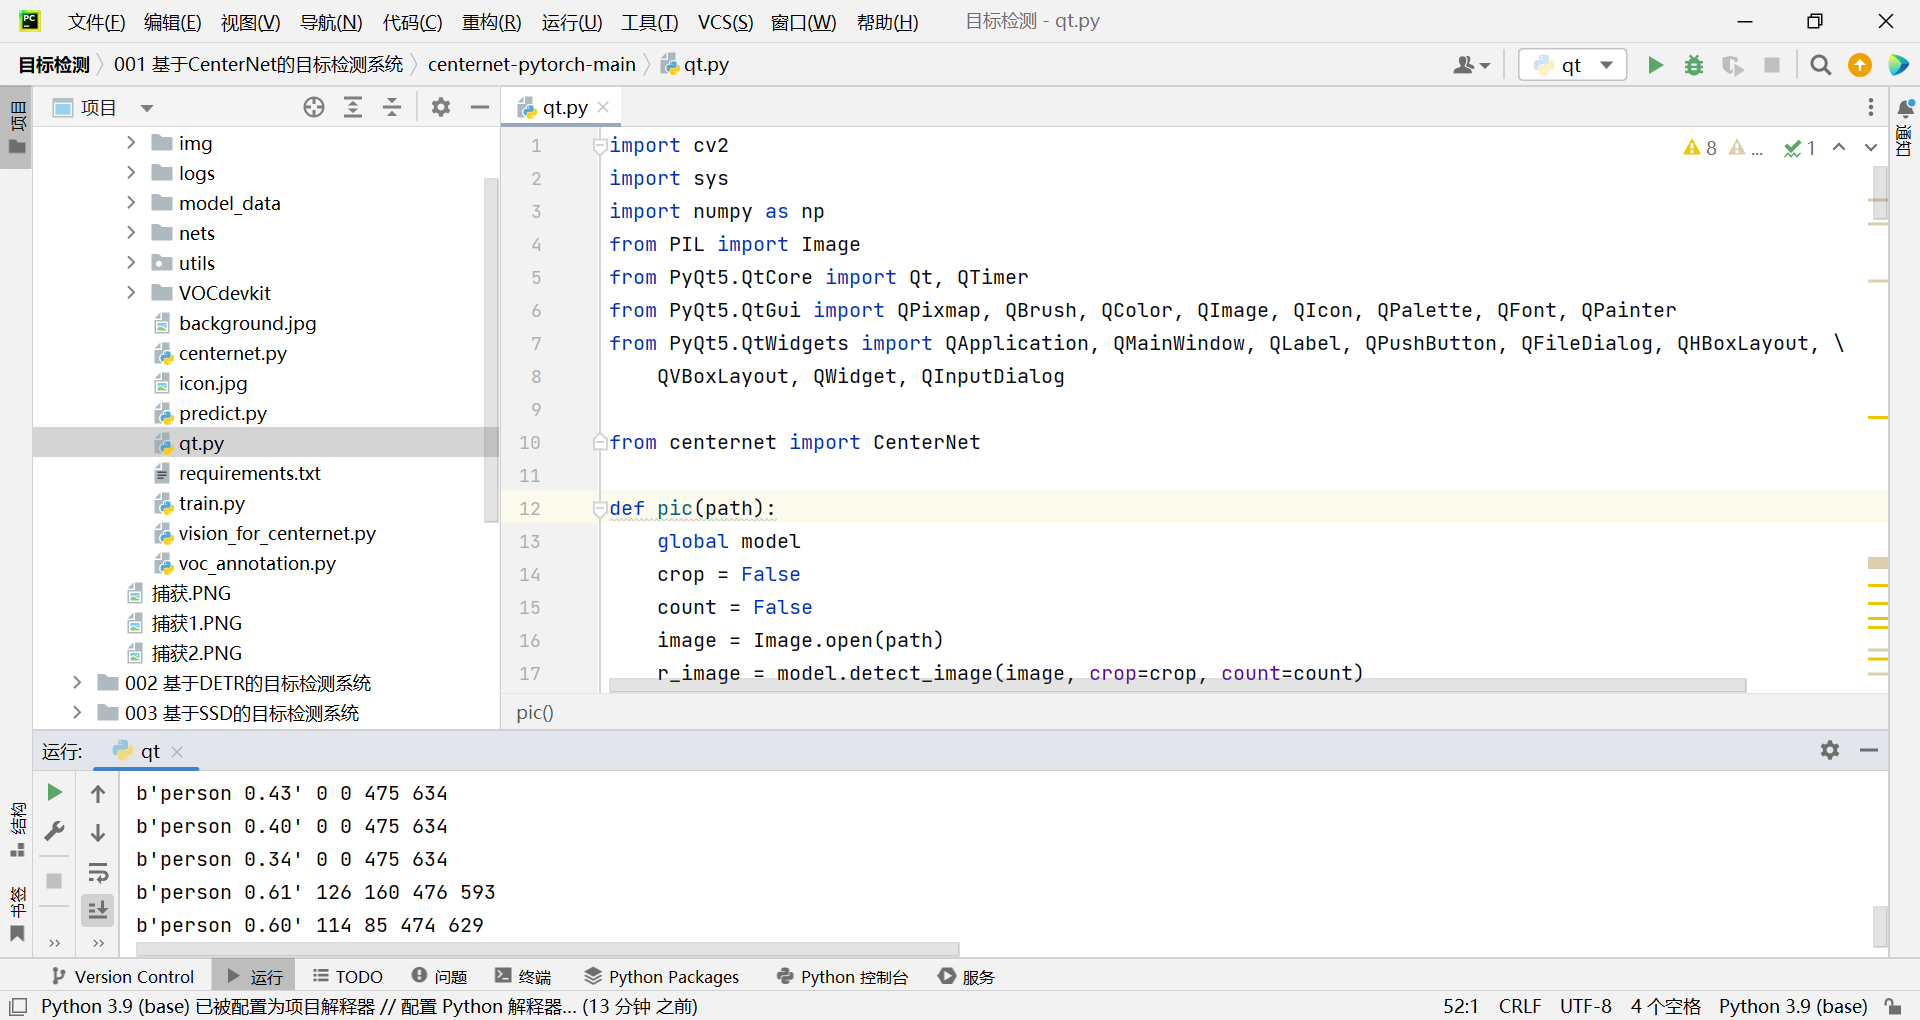Open train.py in the project tree
The image size is (1920, 1020).
click(x=211, y=503)
